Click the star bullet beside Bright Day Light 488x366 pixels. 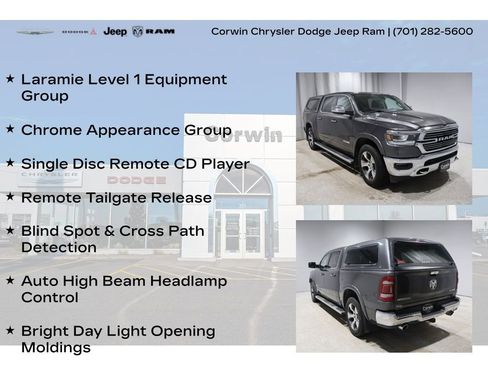coord(10,330)
